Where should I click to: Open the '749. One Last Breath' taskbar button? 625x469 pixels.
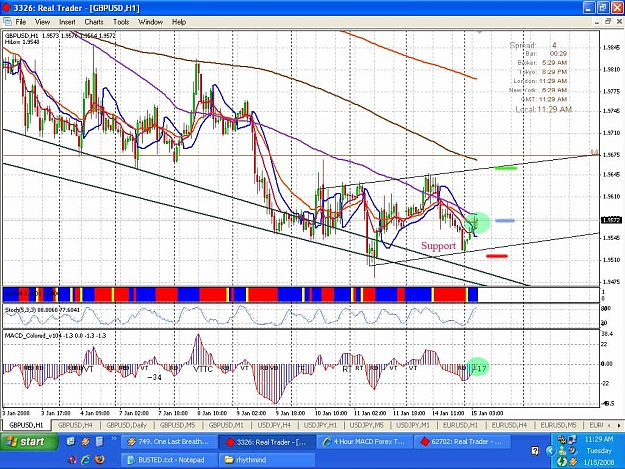coord(169,442)
